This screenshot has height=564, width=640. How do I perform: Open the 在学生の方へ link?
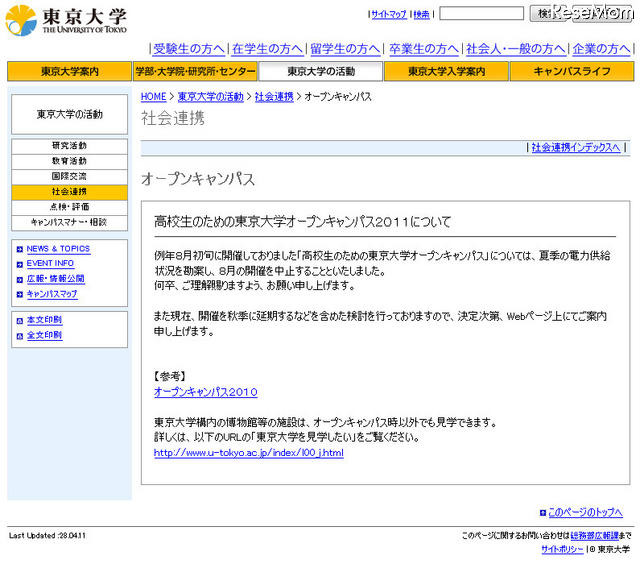coord(267,49)
